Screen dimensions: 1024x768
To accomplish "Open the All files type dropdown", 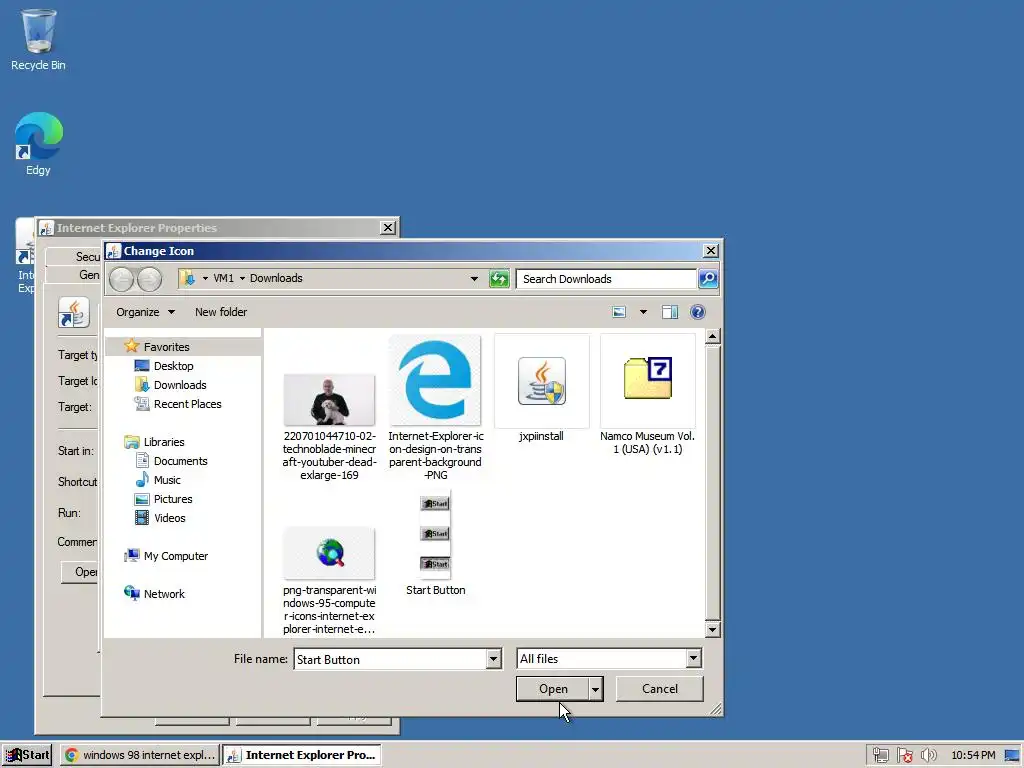I will pyautogui.click(x=694, y=659).
